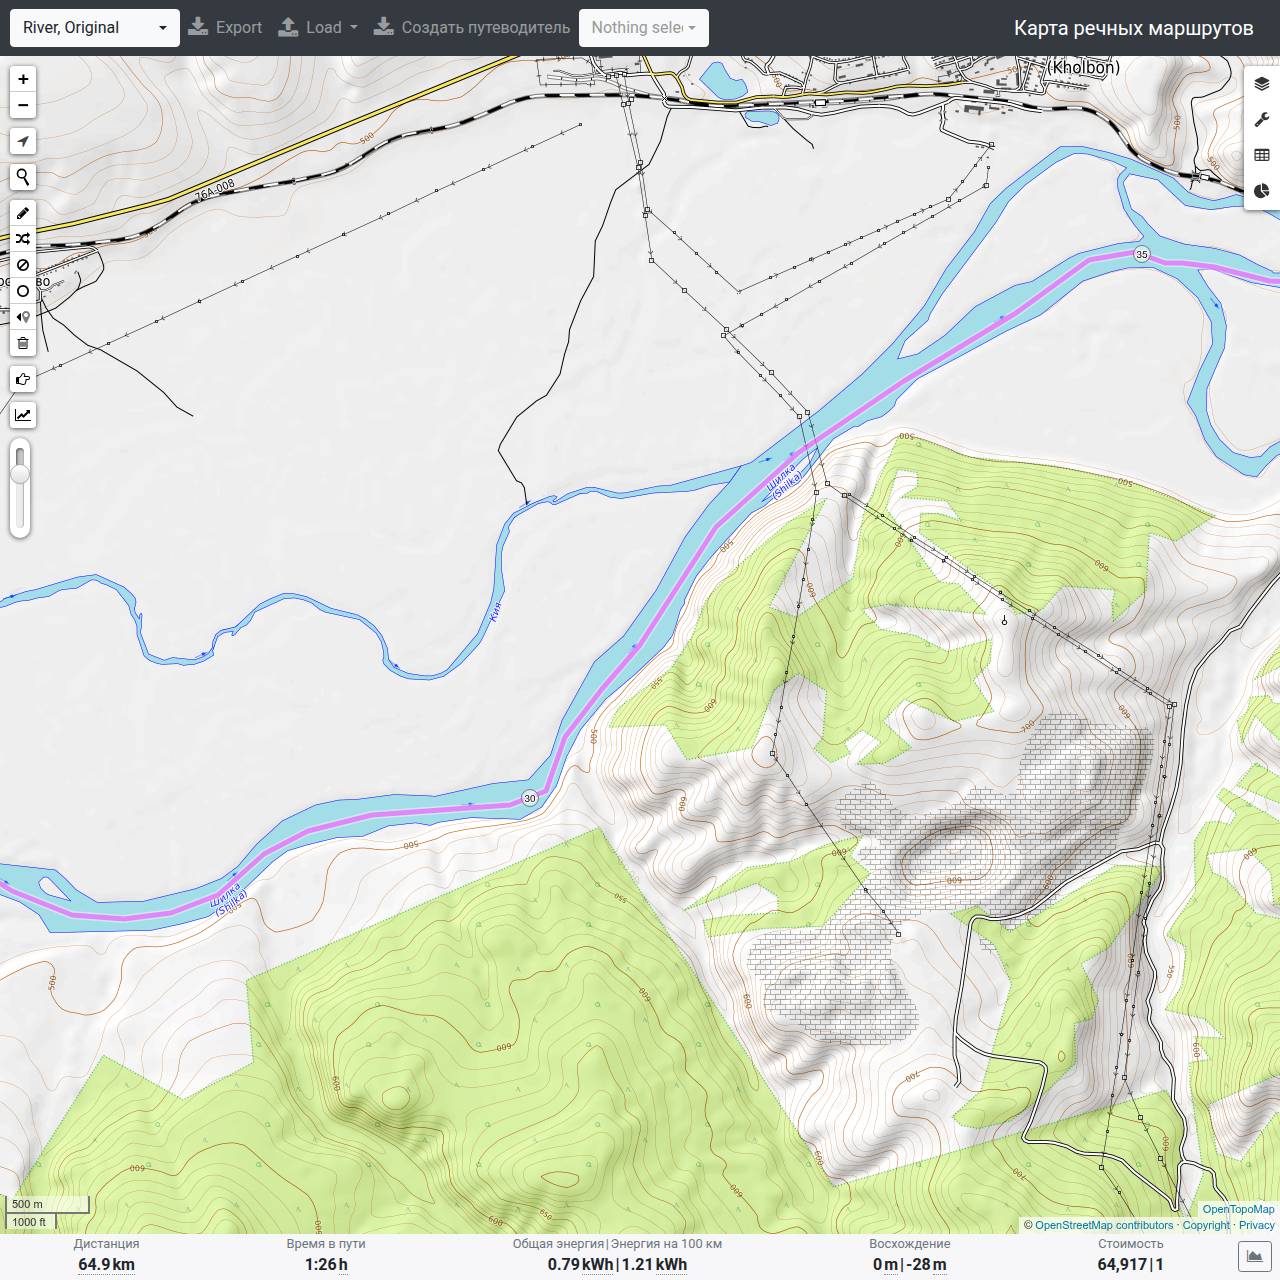Click the shuffle routing arrows icon
This screenshot has width=1280, height=1280.
(x=23, y=239)
